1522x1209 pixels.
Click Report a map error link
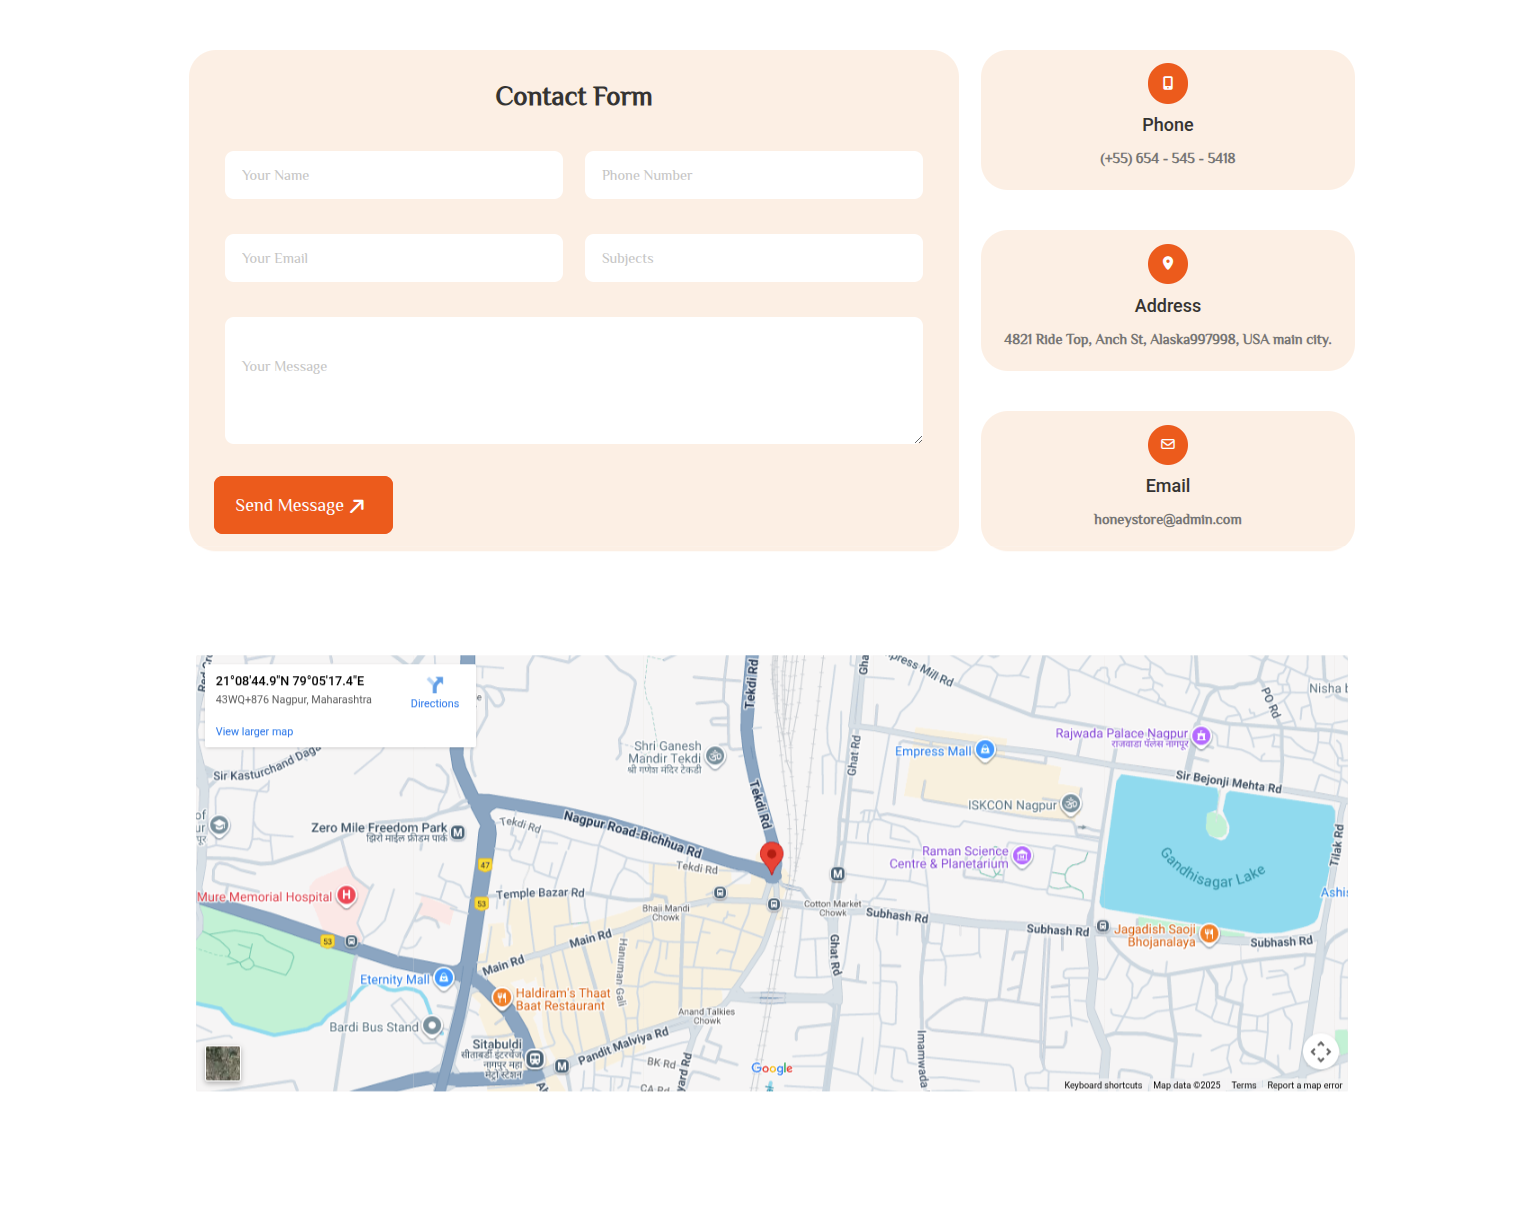tap(1304, 1085)
